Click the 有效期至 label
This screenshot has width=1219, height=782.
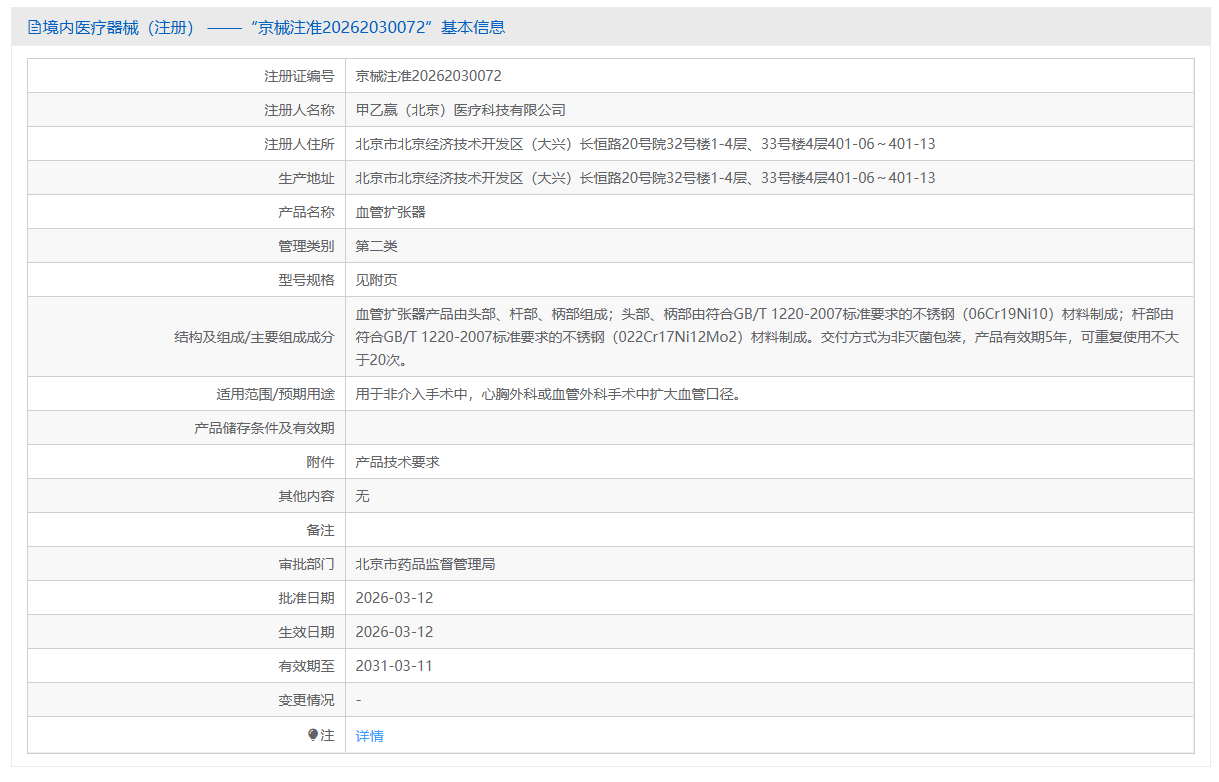[x=306, y=666]
